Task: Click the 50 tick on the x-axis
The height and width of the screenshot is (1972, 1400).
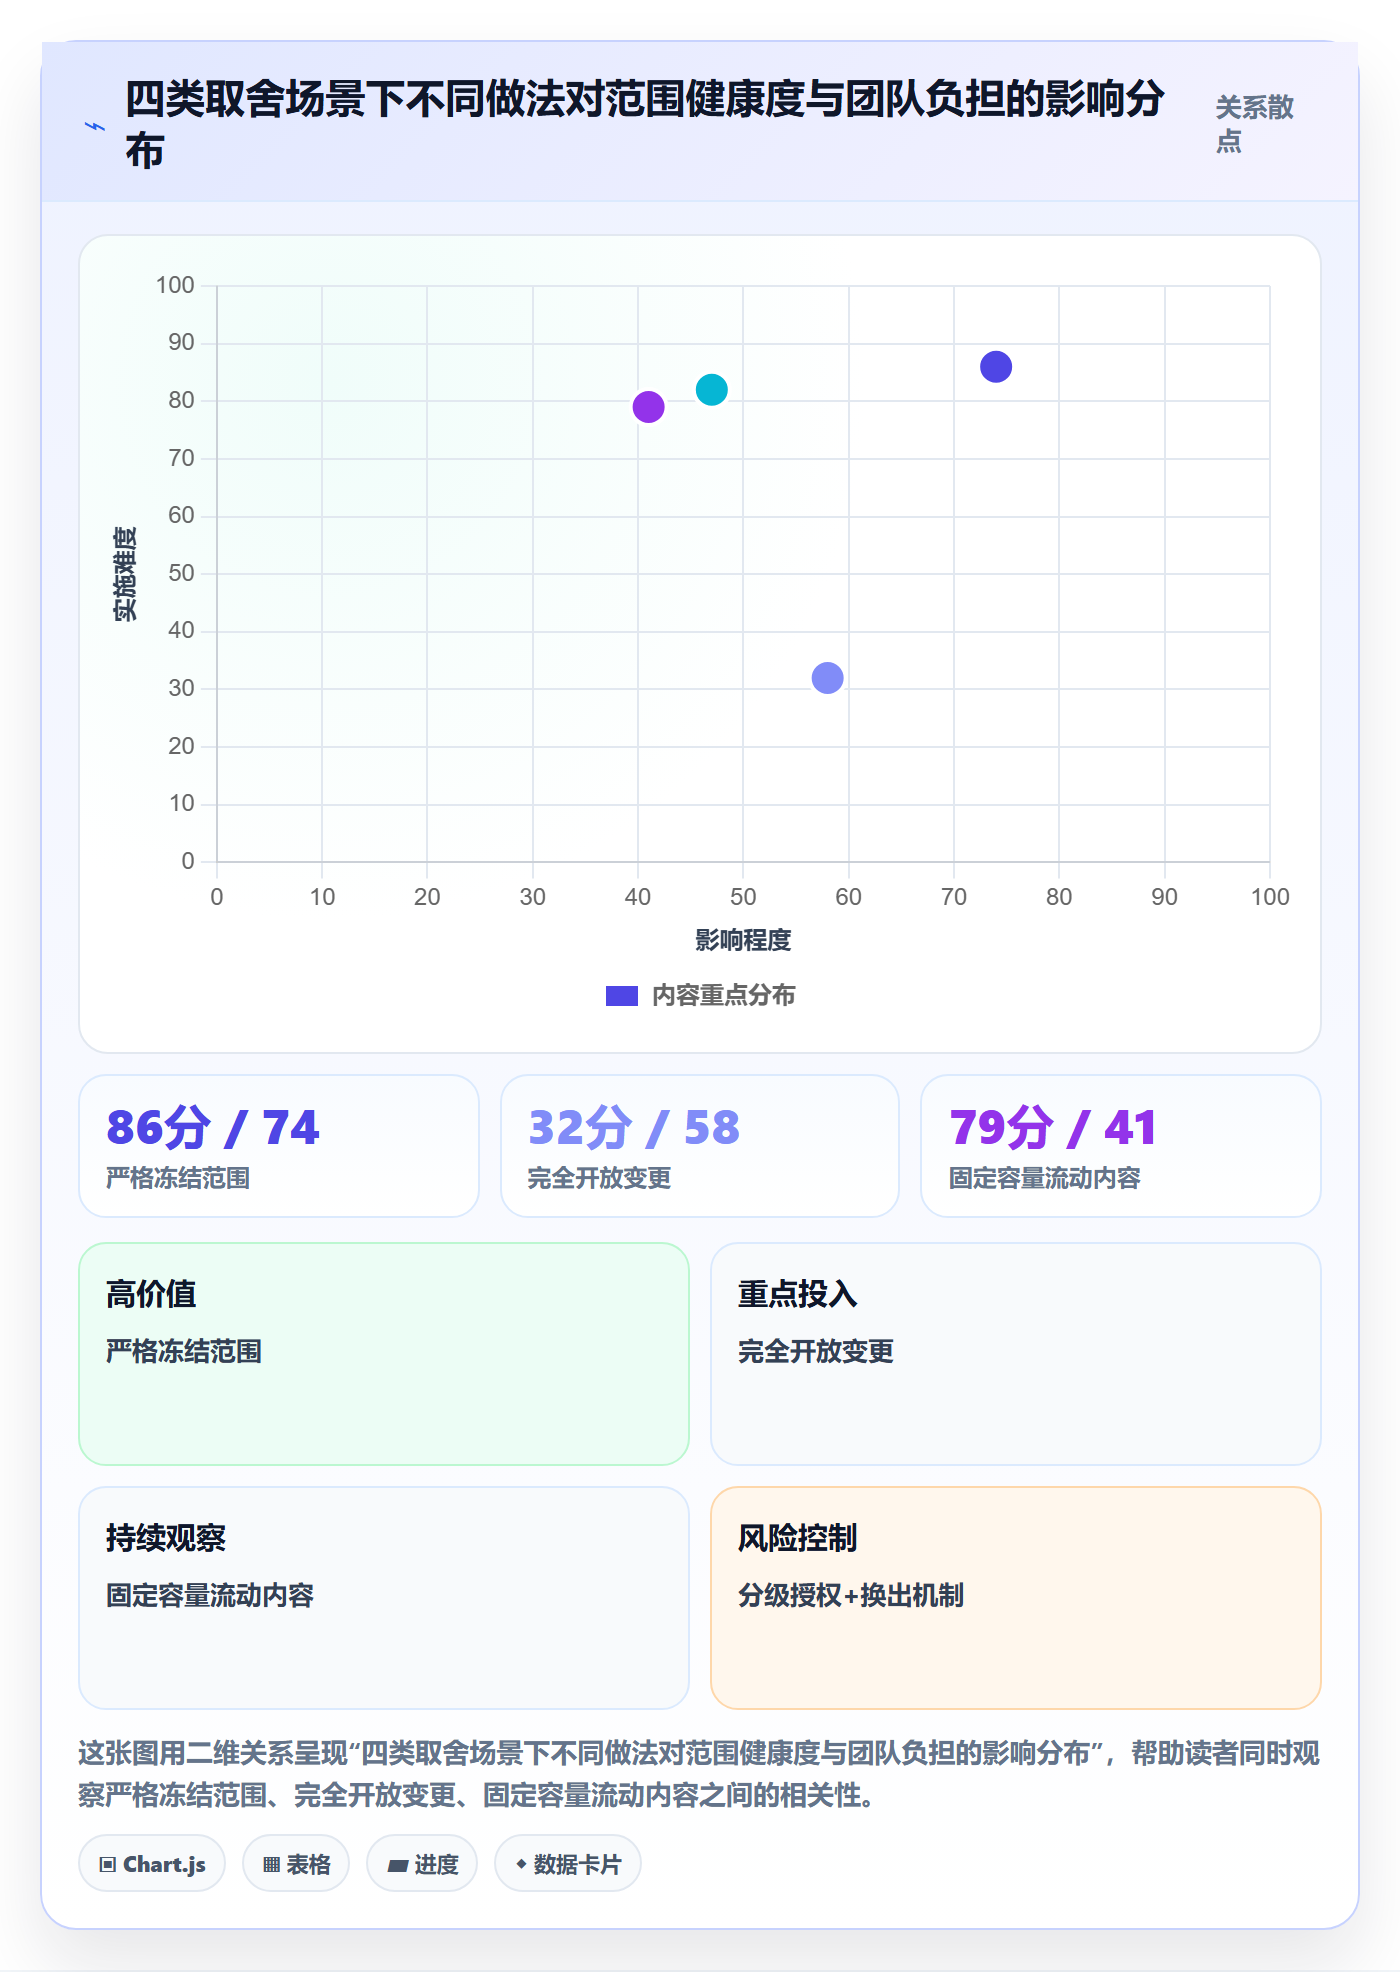Action: [743, 897]
